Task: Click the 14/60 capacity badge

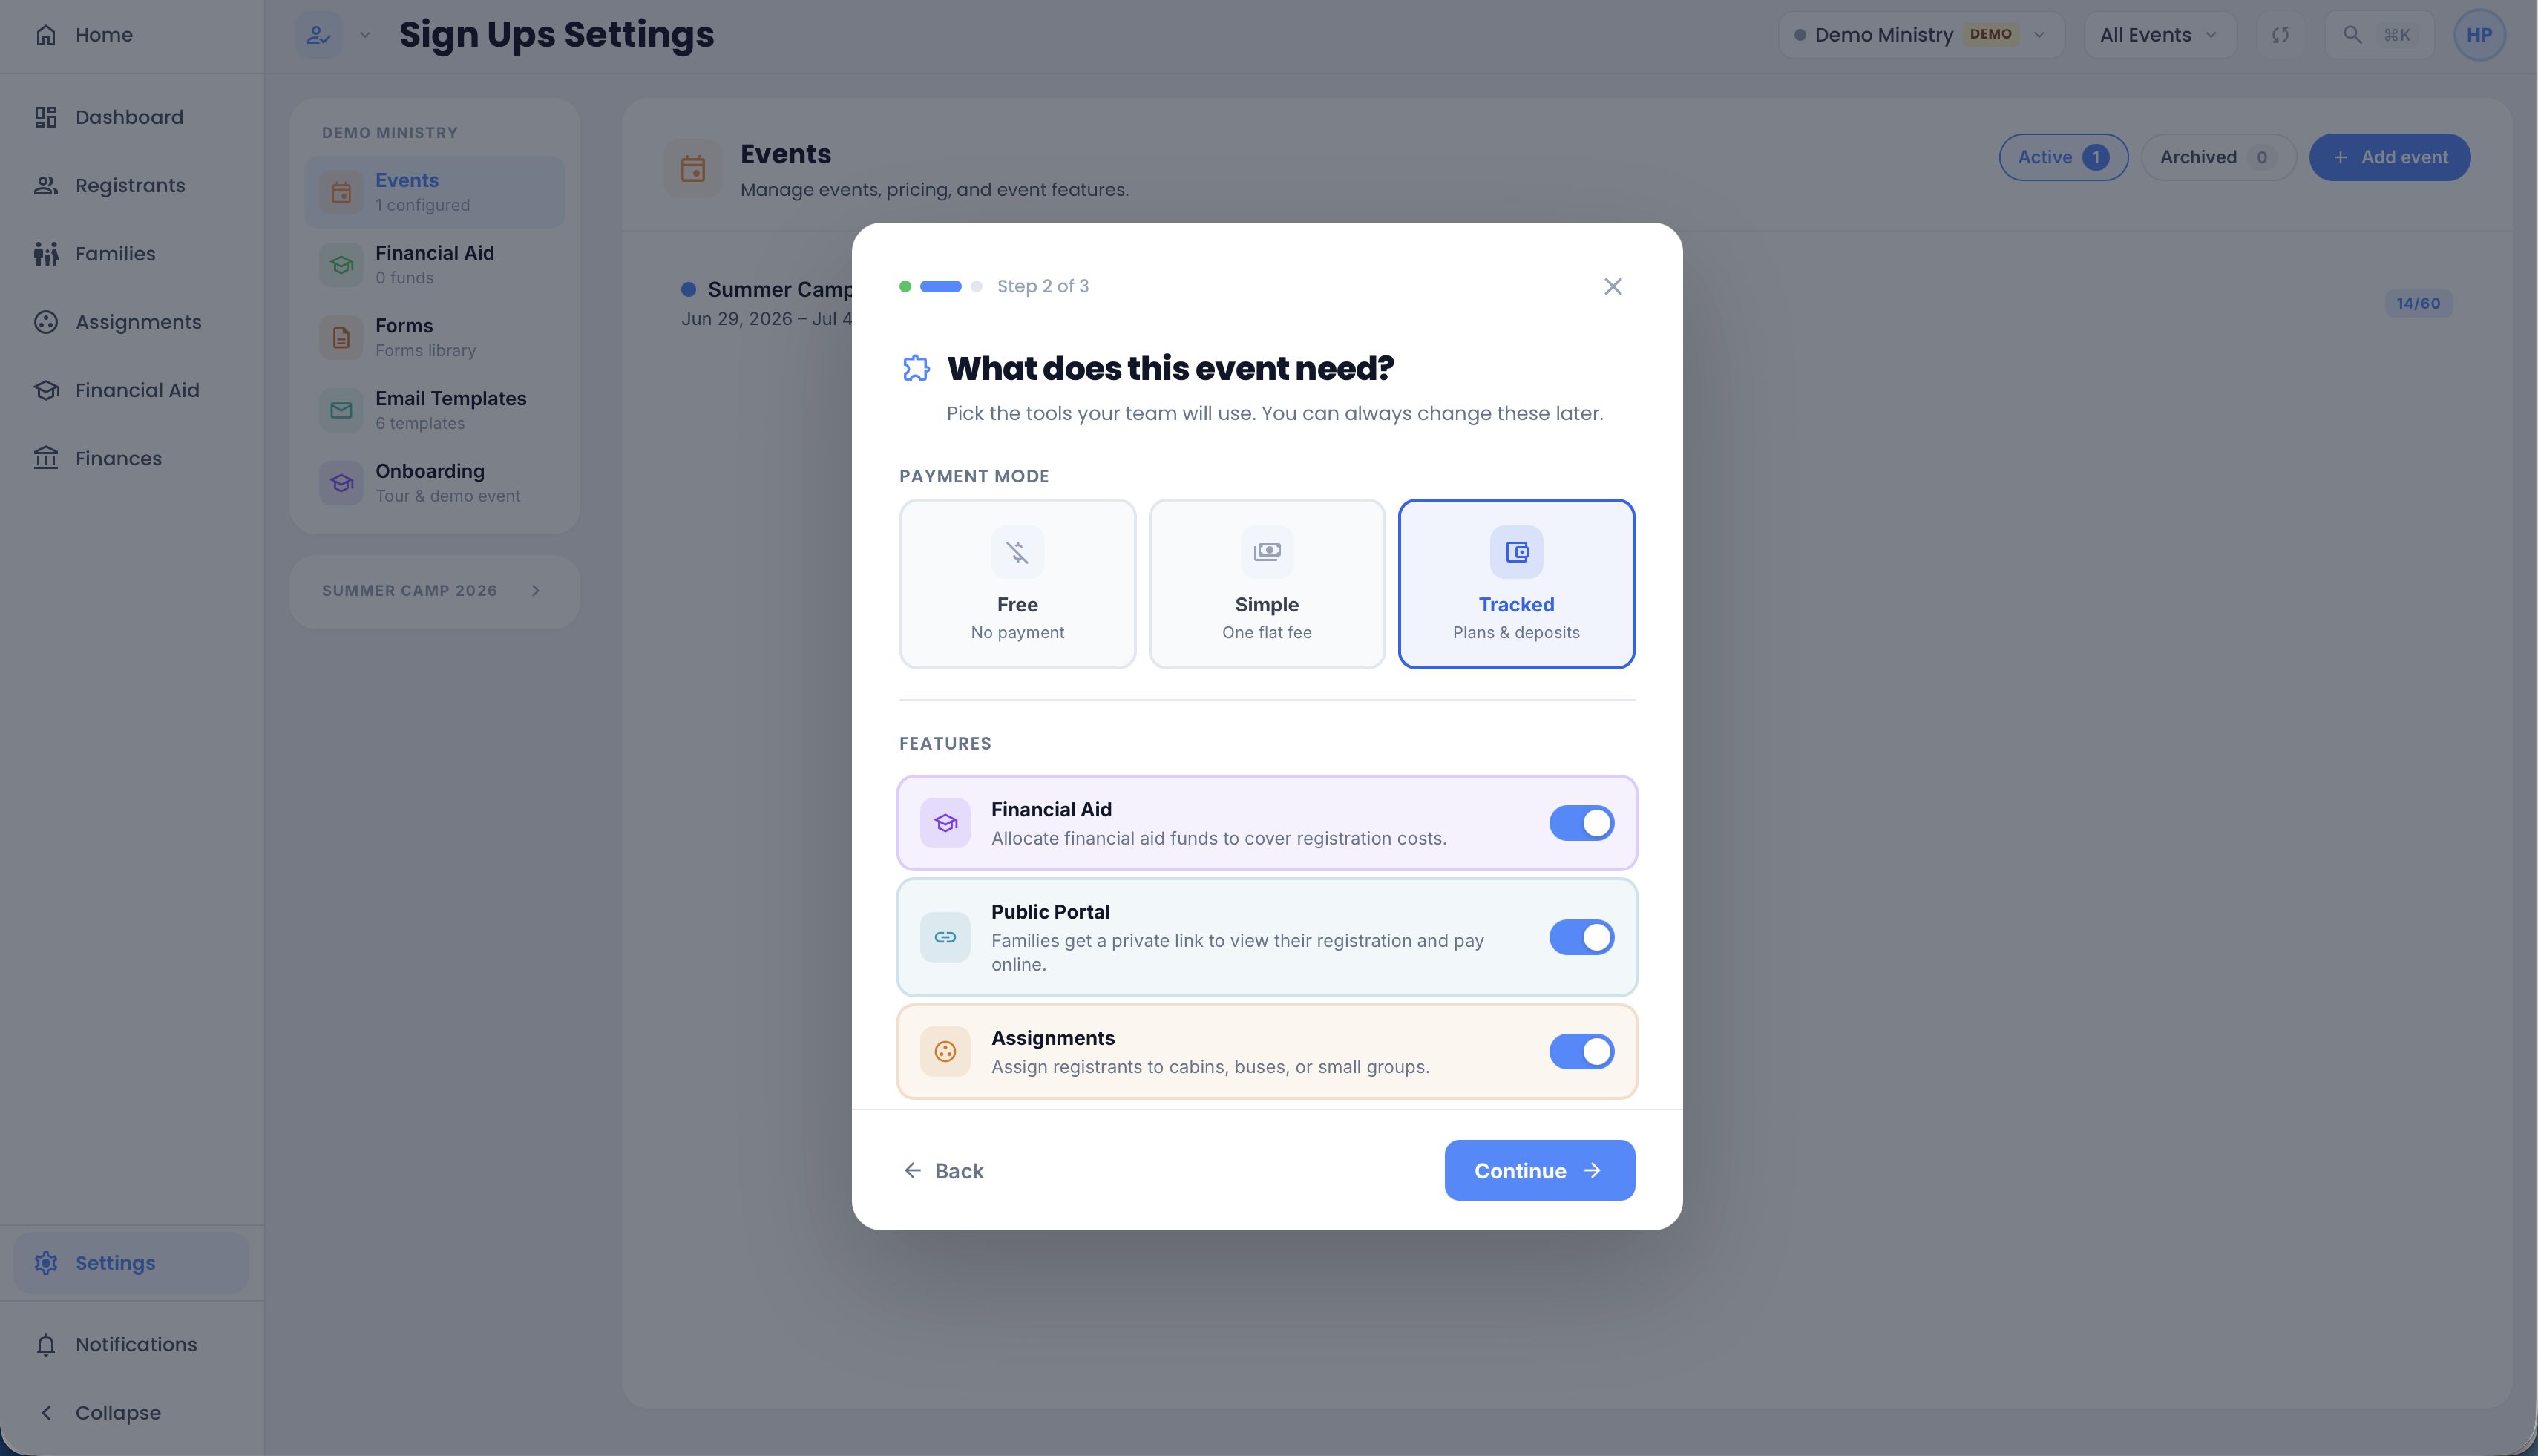Action: tap(2418, 303)
